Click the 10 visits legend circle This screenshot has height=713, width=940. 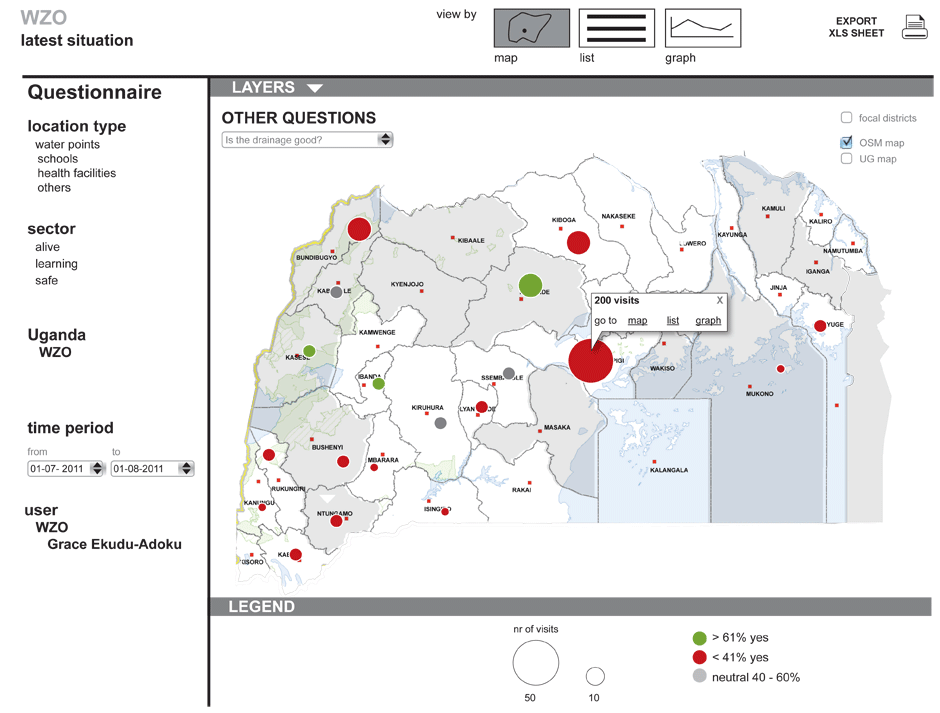(595, 676)
